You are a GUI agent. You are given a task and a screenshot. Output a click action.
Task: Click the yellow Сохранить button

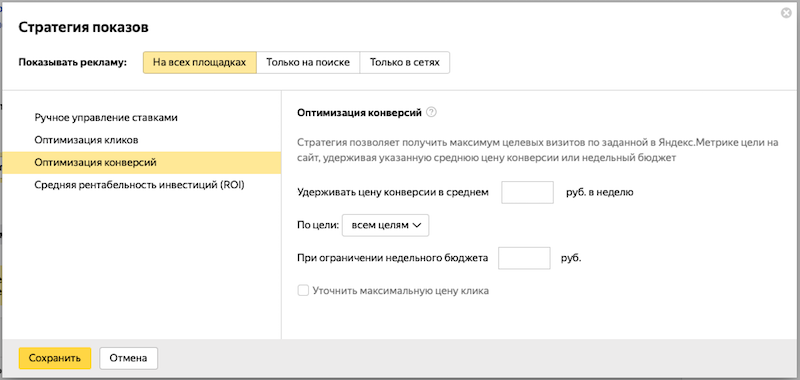(55, 358)
